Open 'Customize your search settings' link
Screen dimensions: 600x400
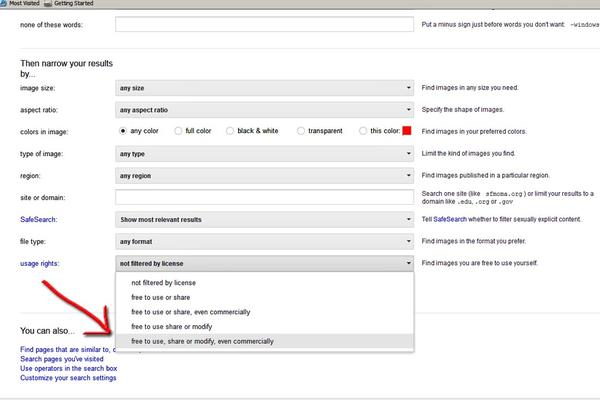[68, 378]
